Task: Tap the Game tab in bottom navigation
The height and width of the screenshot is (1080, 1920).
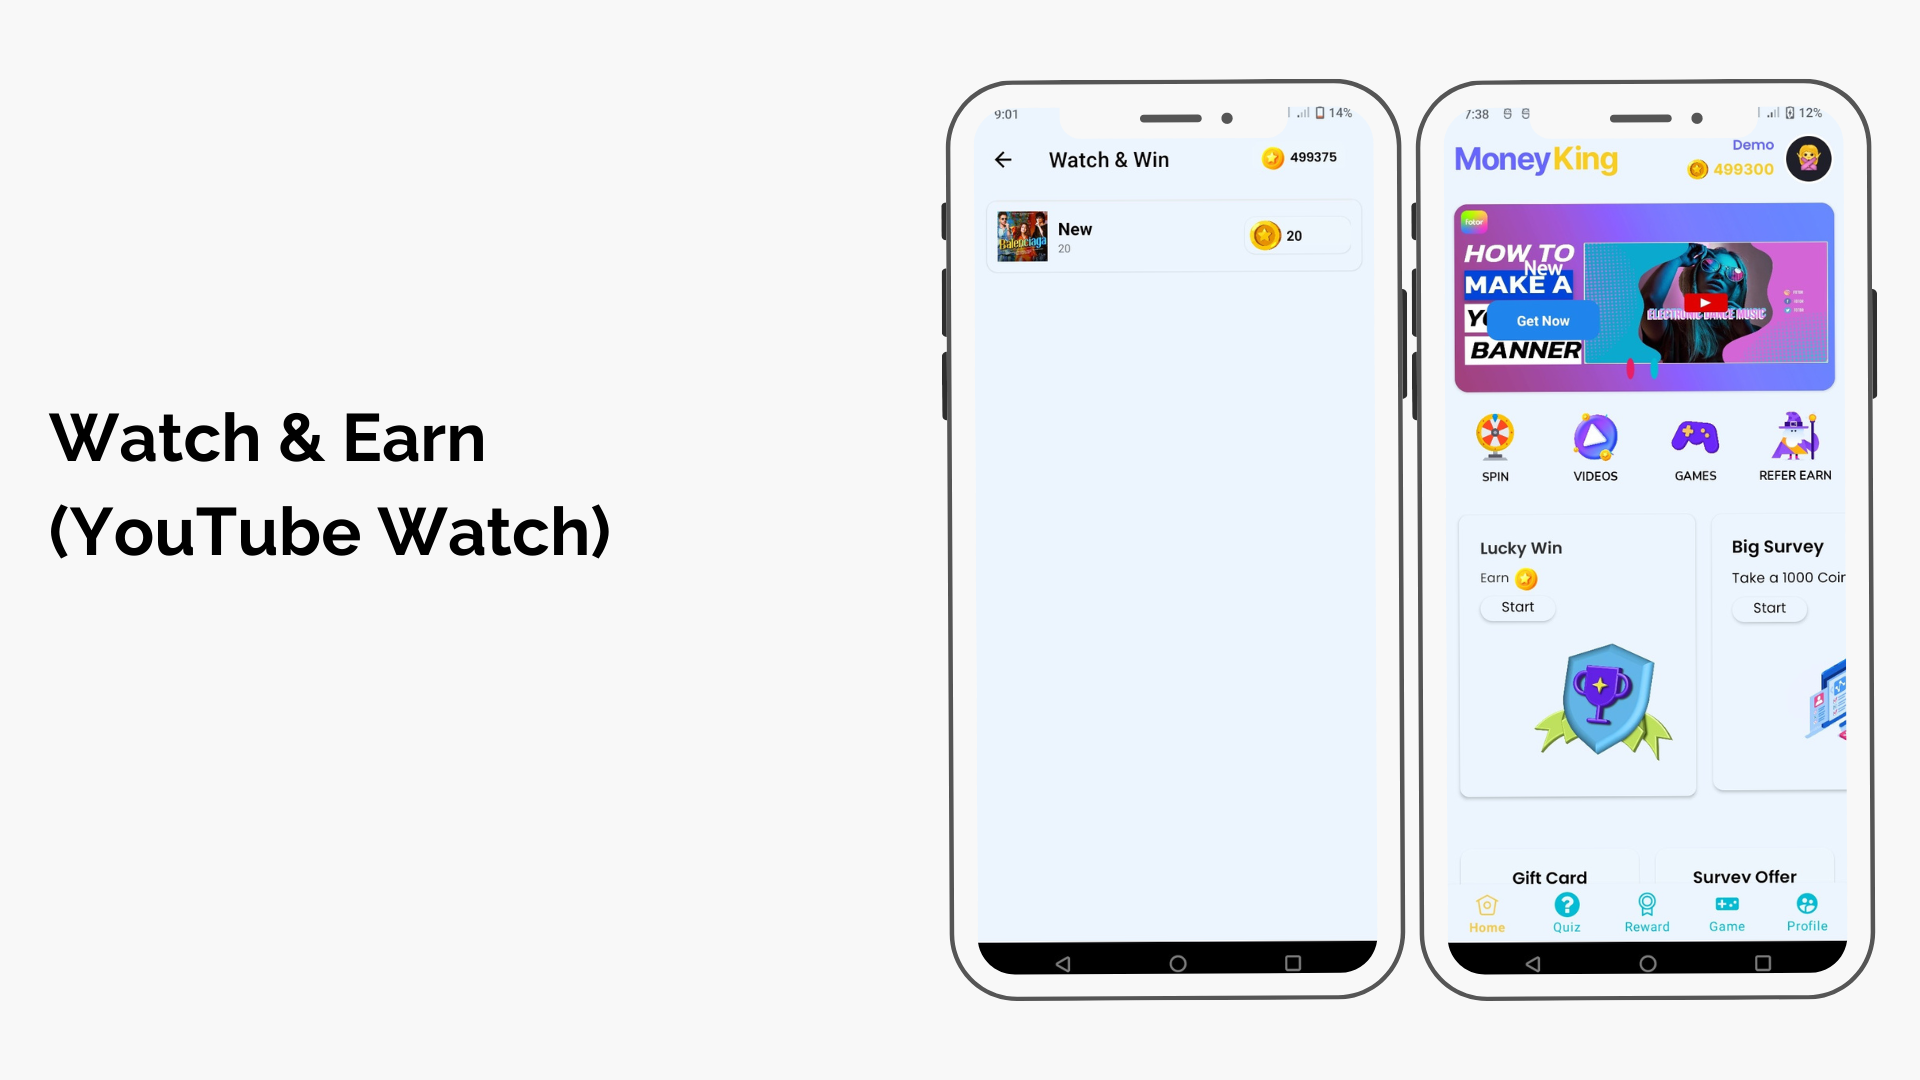Action: 1726,911
